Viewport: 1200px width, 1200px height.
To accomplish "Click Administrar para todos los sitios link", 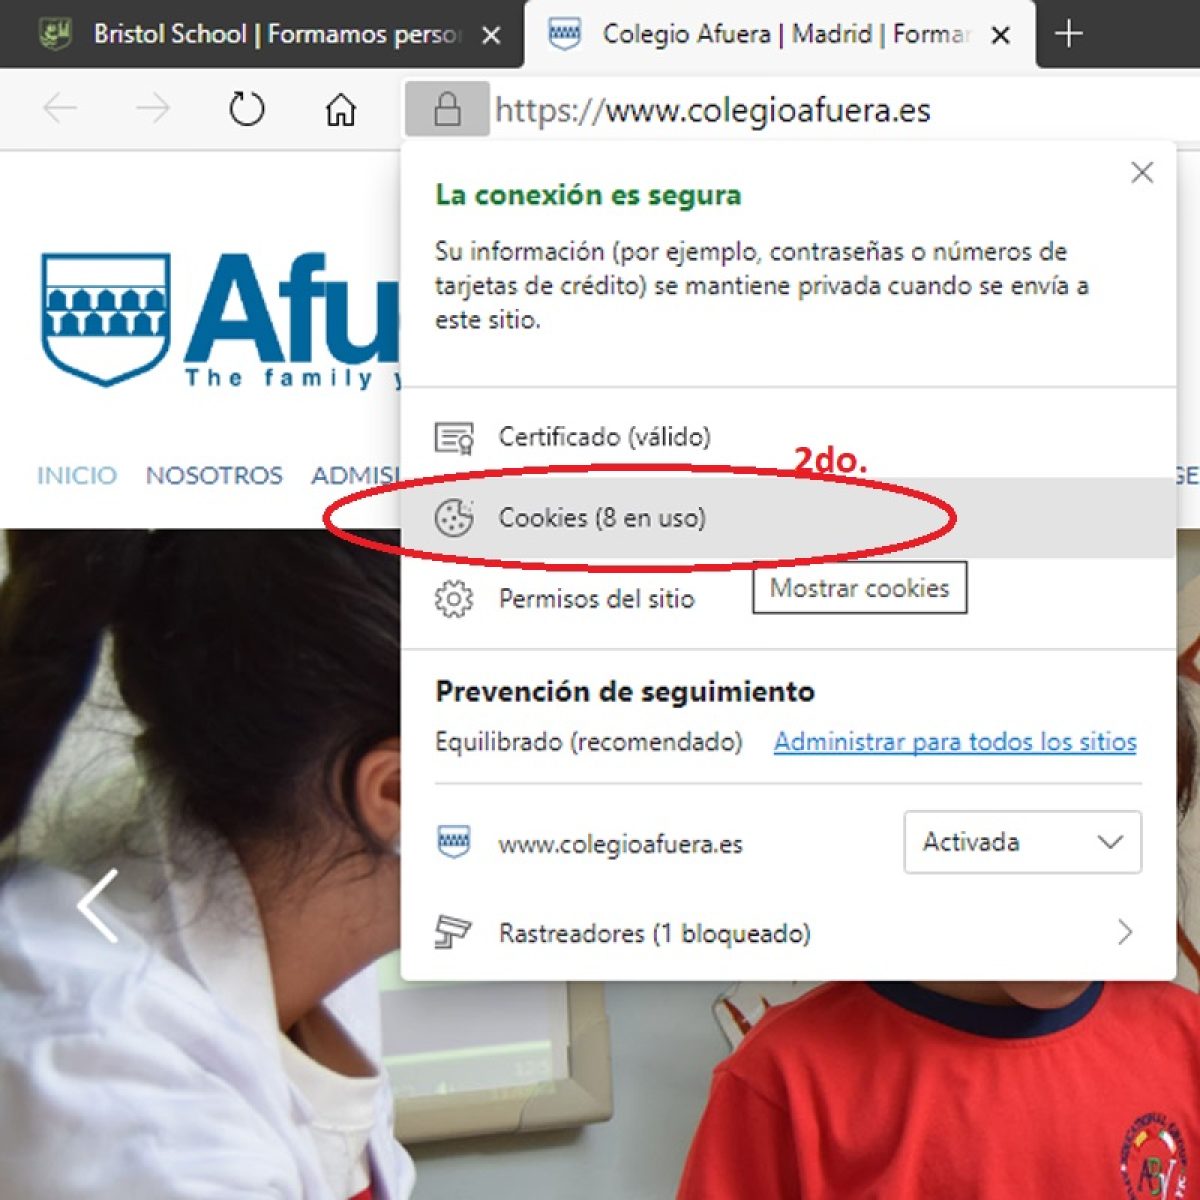I will [955, 742].
